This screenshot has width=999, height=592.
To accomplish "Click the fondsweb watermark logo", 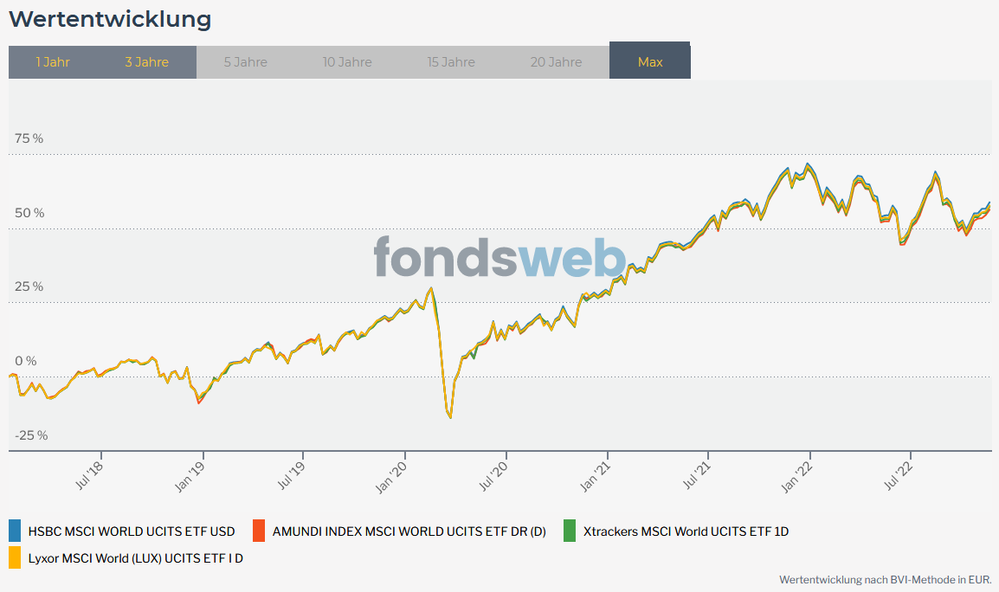I will click(x=500, y=257).
